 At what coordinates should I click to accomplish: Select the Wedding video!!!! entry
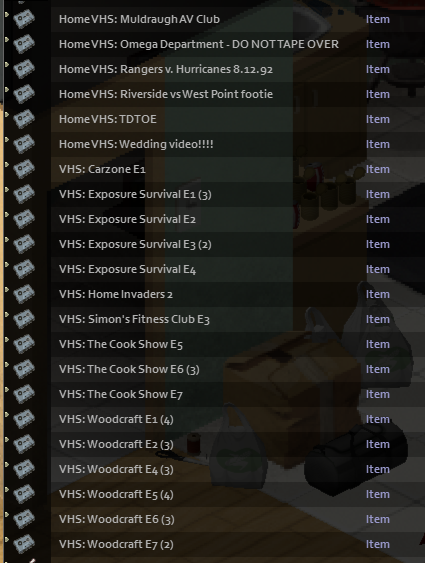coord(136,144)
